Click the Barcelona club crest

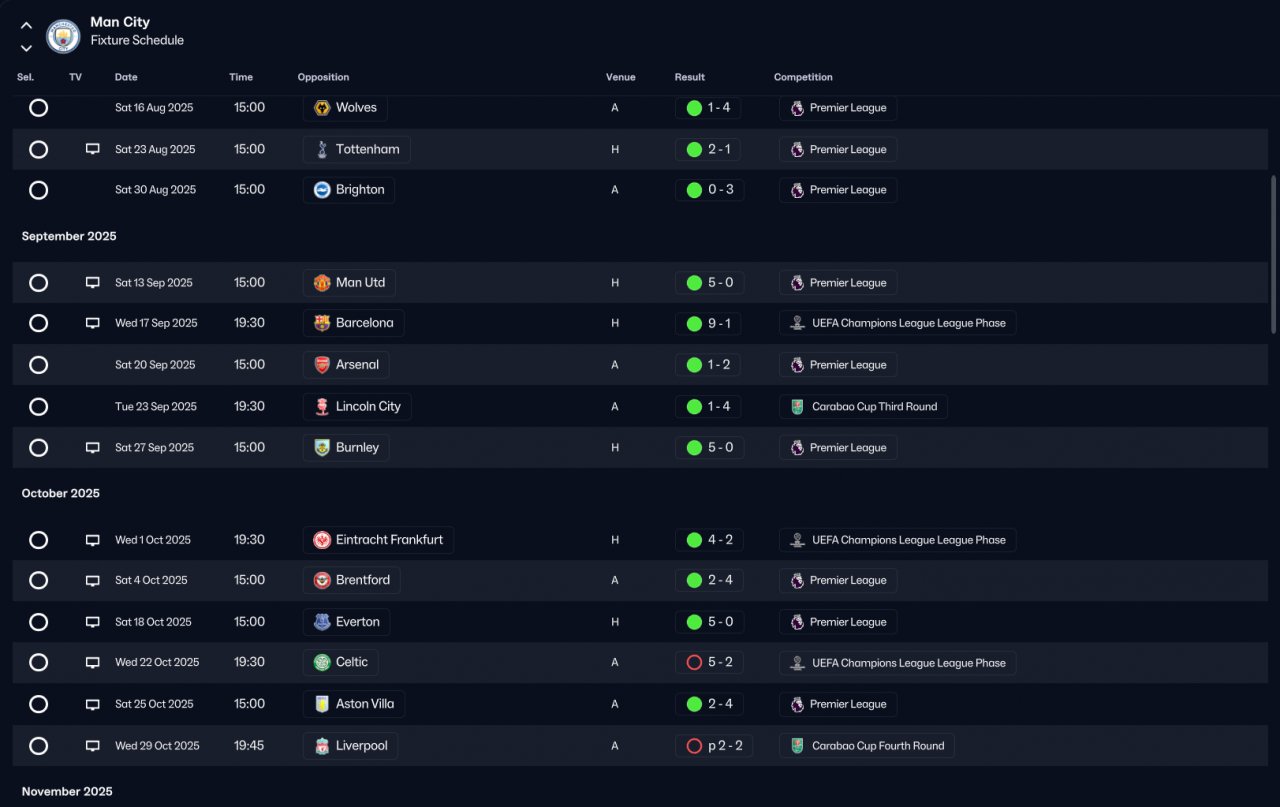click(x=322, y=323)
